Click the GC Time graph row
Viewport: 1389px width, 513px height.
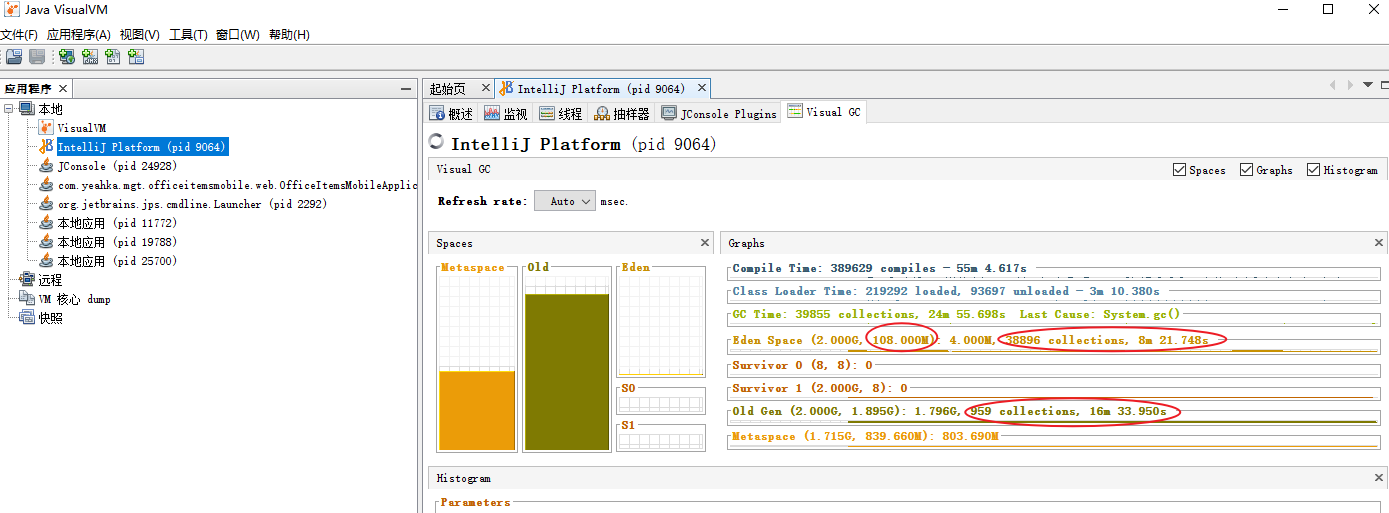1053,315
